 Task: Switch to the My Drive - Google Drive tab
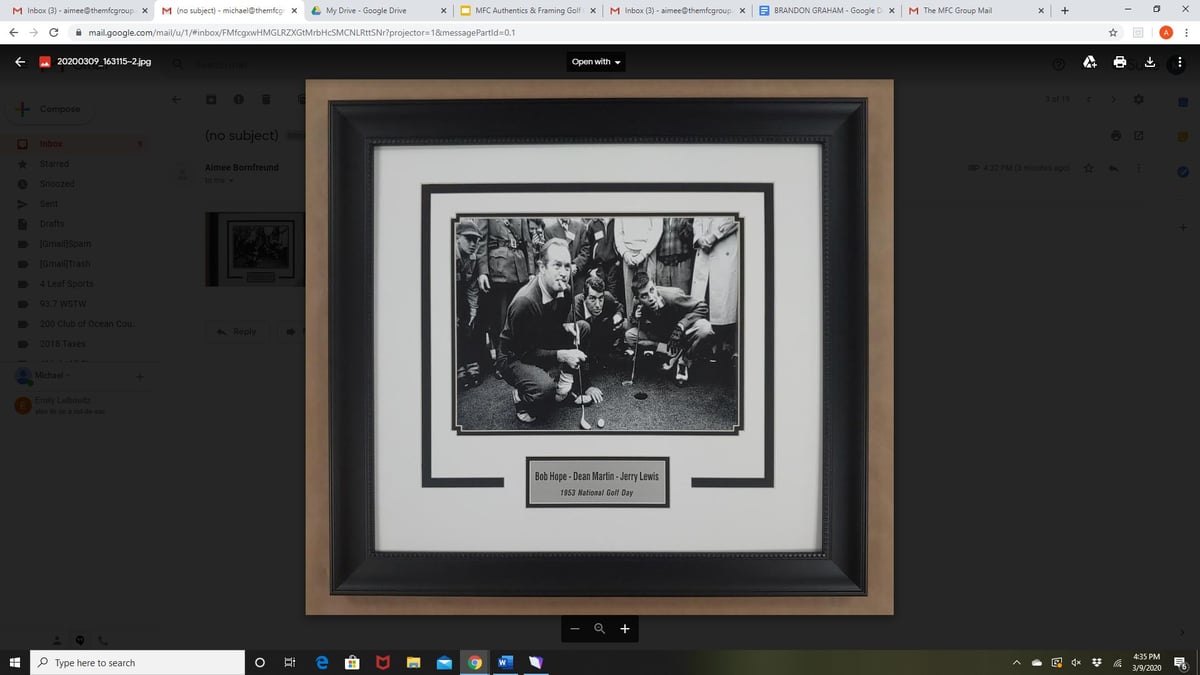tap(365, 11)
